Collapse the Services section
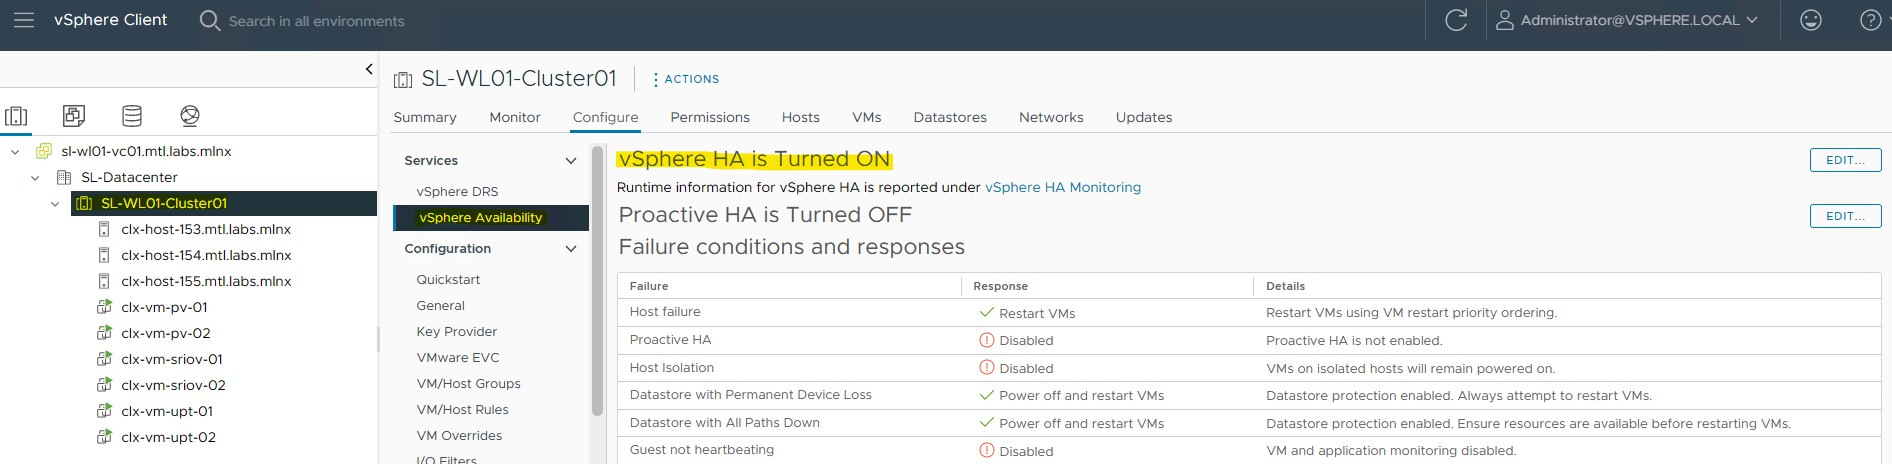 coord(571,161)
